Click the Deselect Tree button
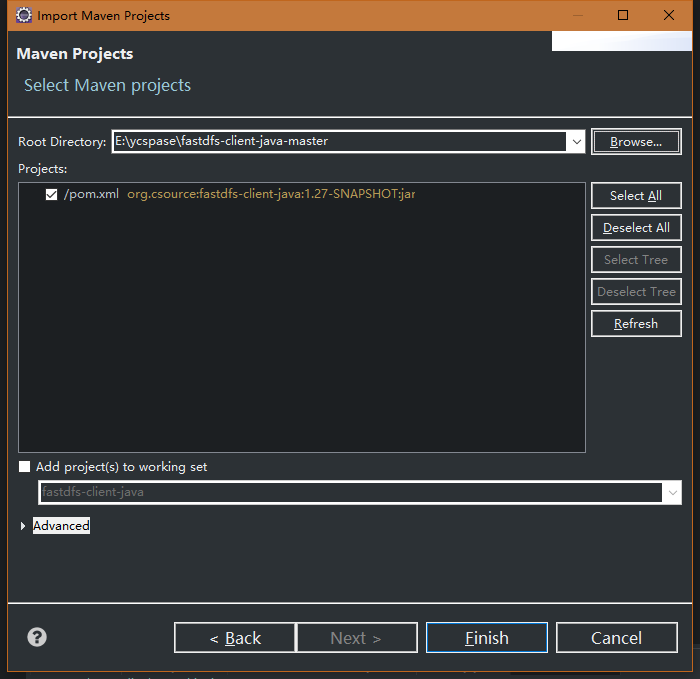Screen dimensions: 700x679 click(x=636, y=292)
